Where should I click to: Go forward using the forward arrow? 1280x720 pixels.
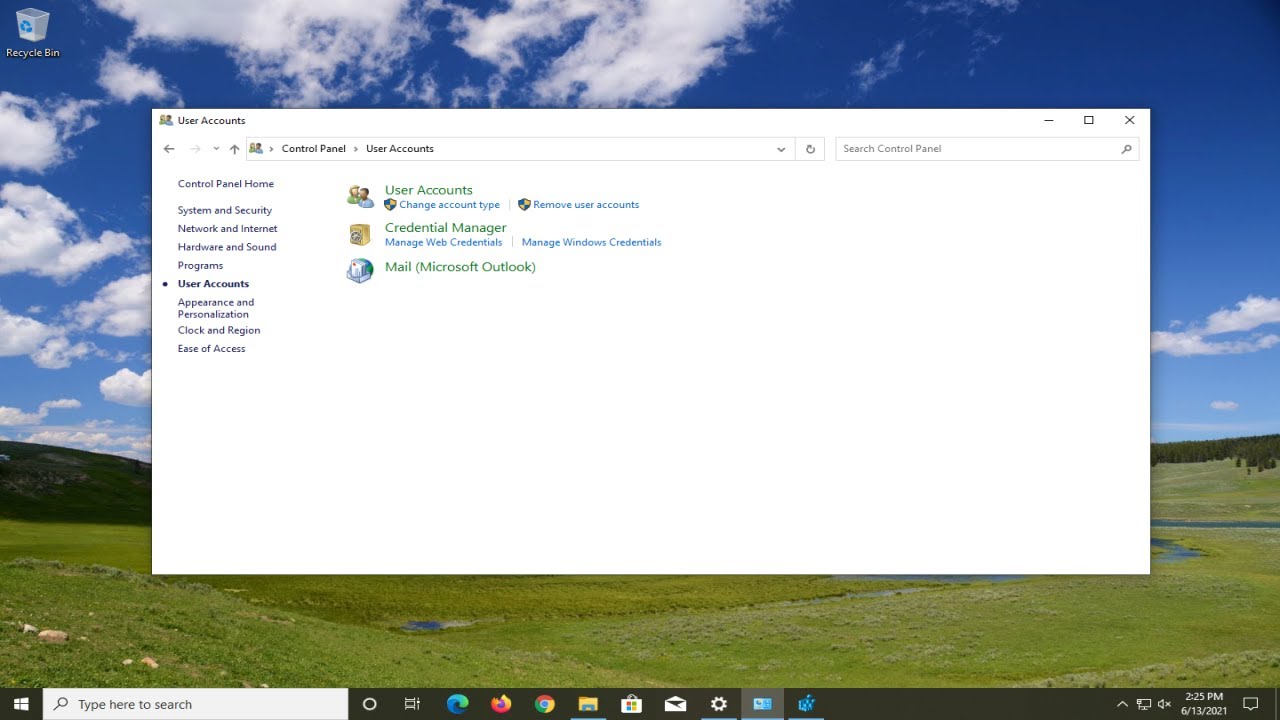click(x=195, y=149)
